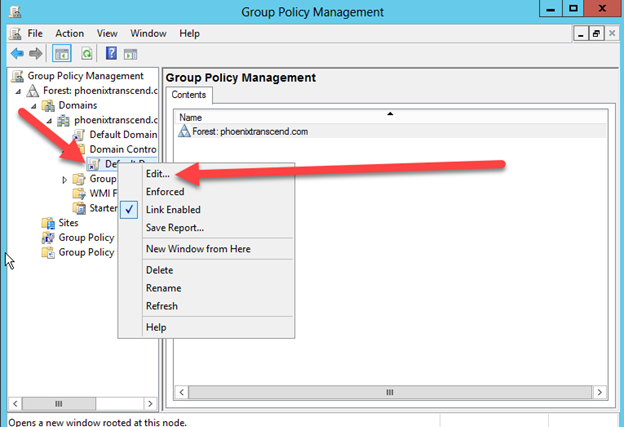The width and height of the screenshot is (624, 427).
Task: Click the Refresh toolbar icon
Action: pyautogui.click(x=86, y=53)
